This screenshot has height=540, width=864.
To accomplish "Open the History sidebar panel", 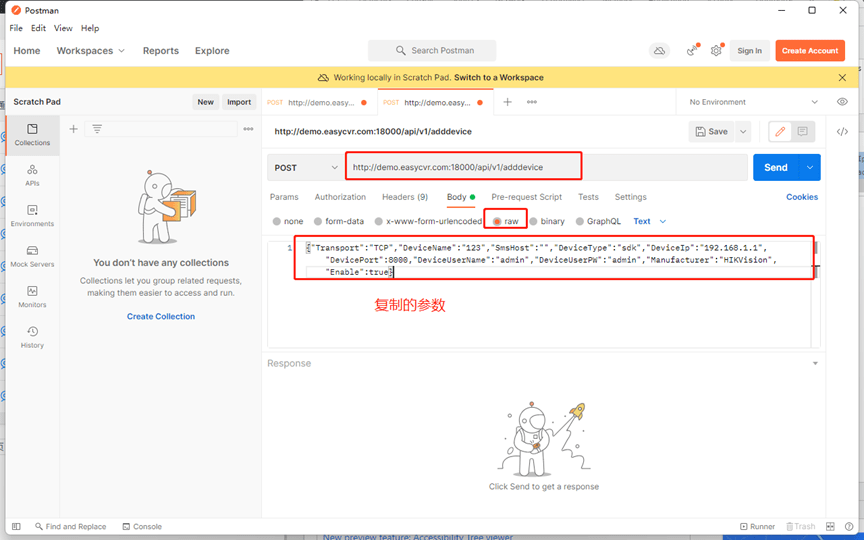I will click(32, 337).
